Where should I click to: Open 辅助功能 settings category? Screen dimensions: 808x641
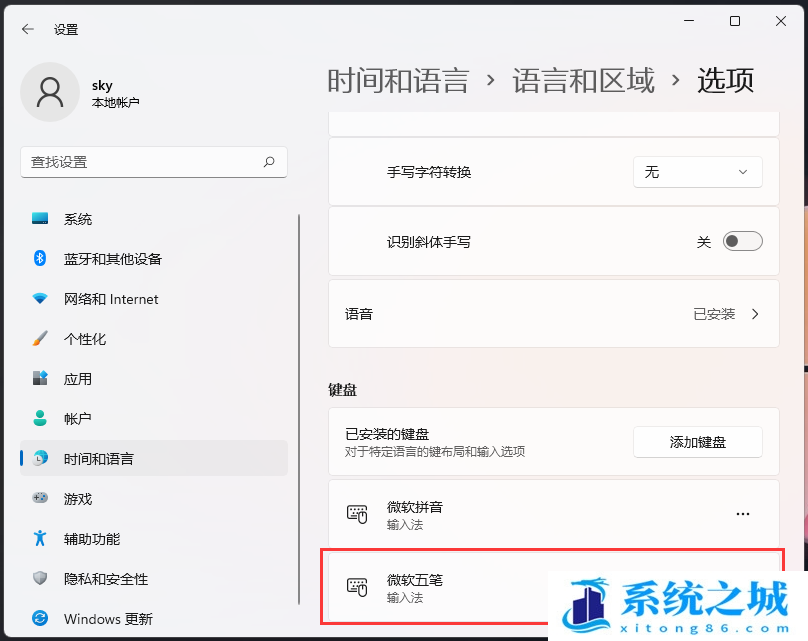(154, 538)
